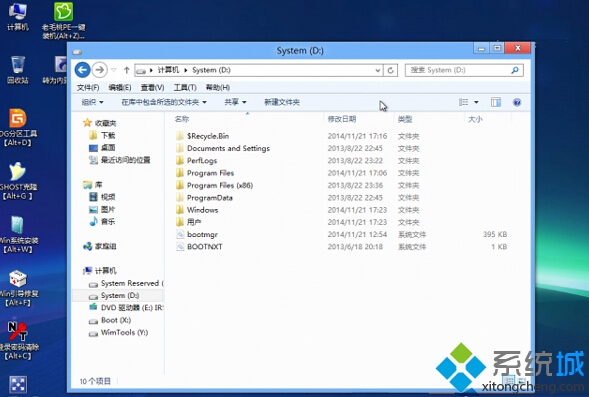
Task: Open the 帮助(H) menu
Action: pyautogui.click(x=218, y=88)
